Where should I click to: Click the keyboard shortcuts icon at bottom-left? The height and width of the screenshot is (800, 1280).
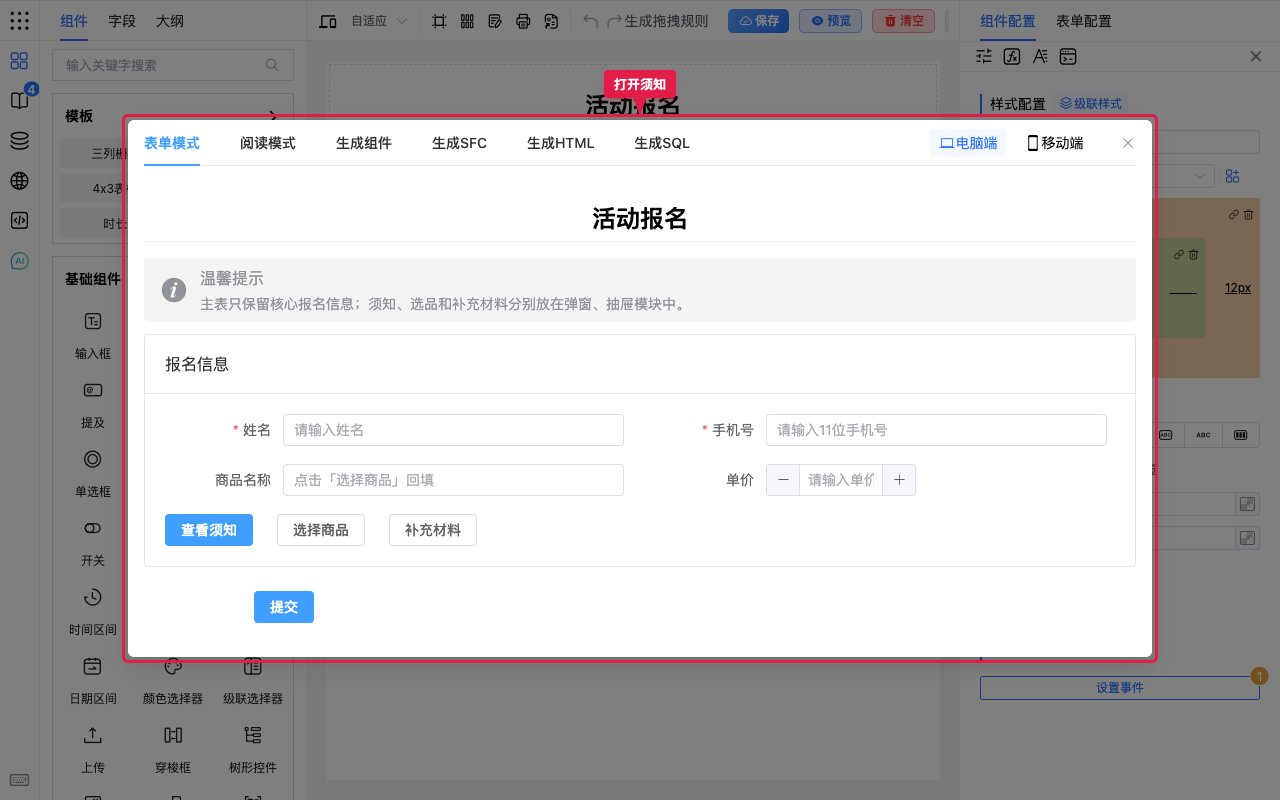pyautogui.click(x=19, y=780)
